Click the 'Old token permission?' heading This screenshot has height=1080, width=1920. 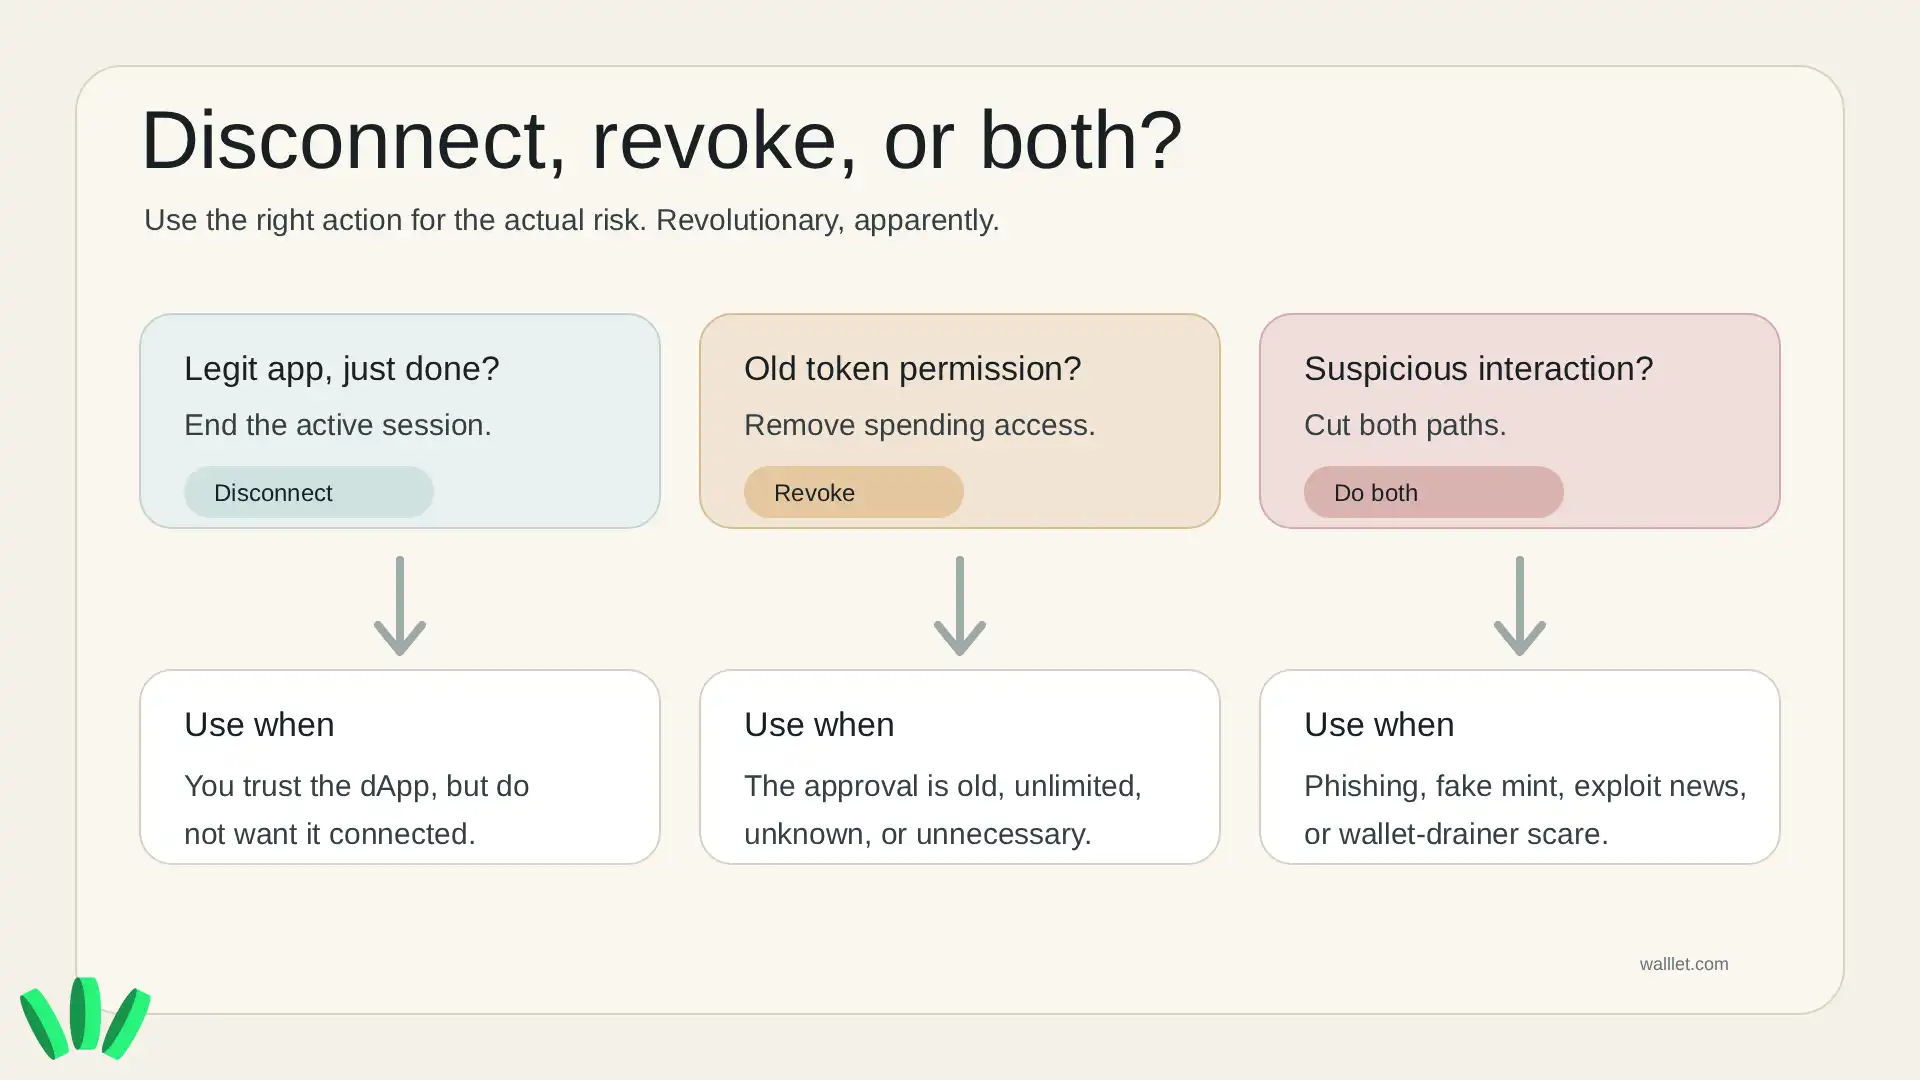coord(912,369)
